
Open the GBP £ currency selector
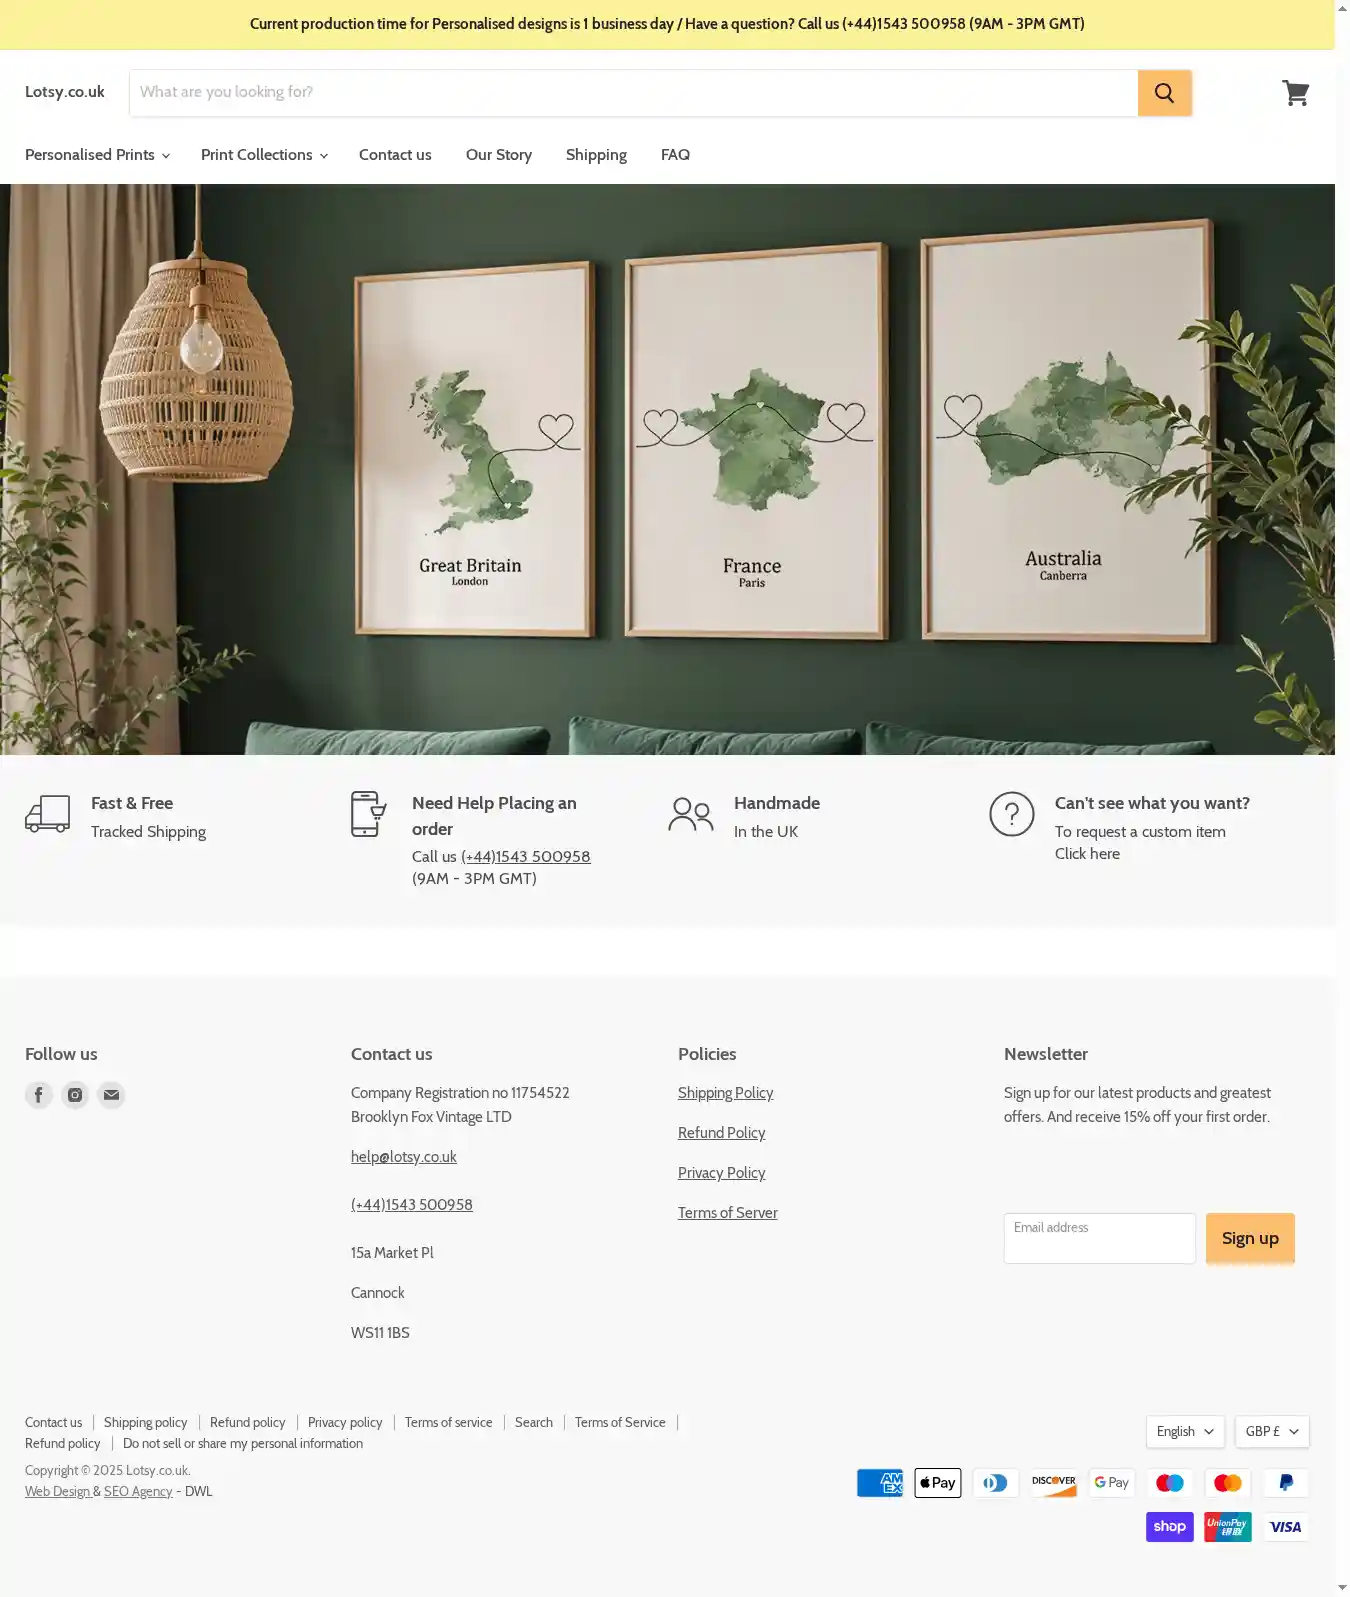point(1272,1431)
